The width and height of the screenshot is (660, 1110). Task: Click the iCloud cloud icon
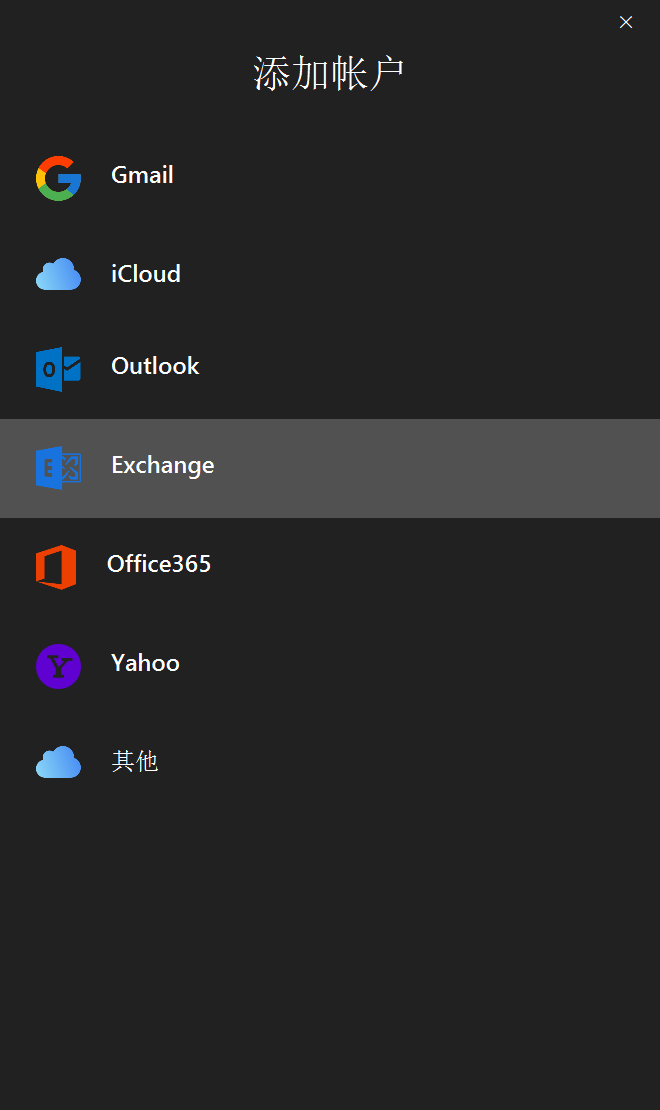click(58, 274)
